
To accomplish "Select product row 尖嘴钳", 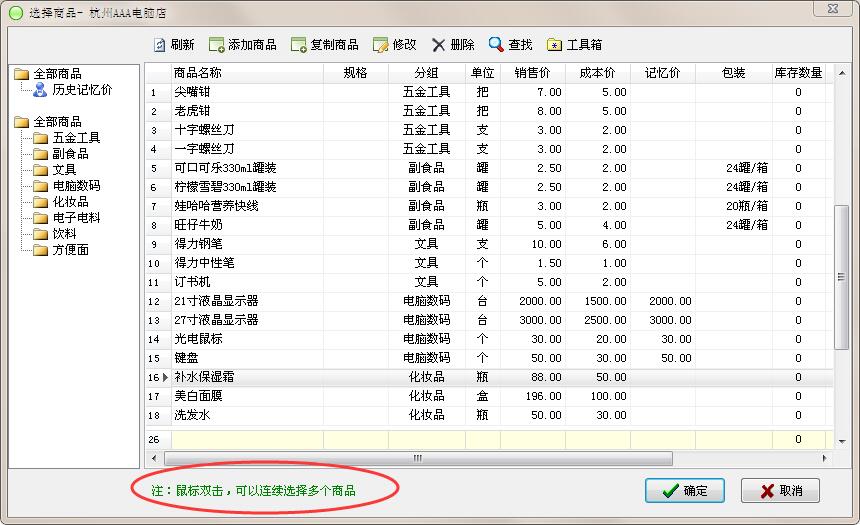I will tap(489, 92).
